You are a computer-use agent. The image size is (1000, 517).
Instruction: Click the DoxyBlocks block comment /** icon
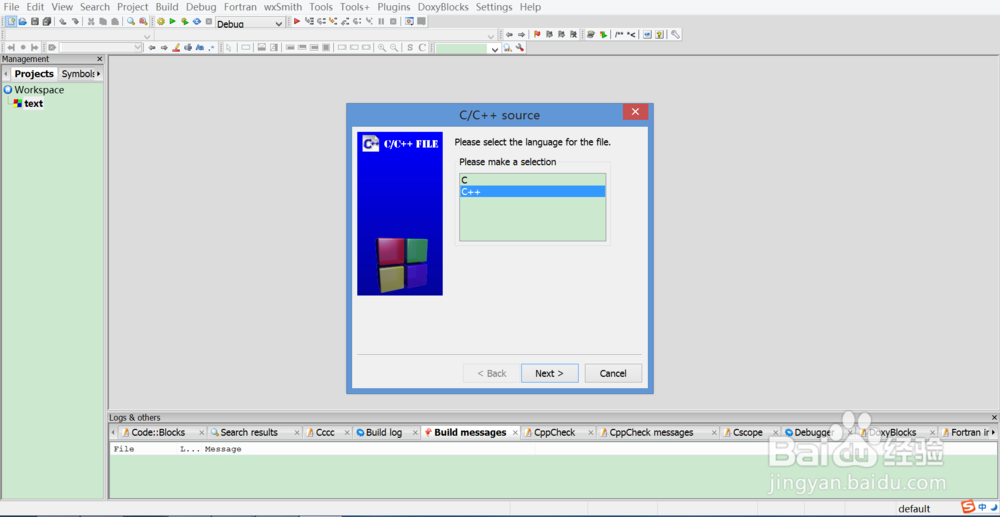(x=619, y=34)
